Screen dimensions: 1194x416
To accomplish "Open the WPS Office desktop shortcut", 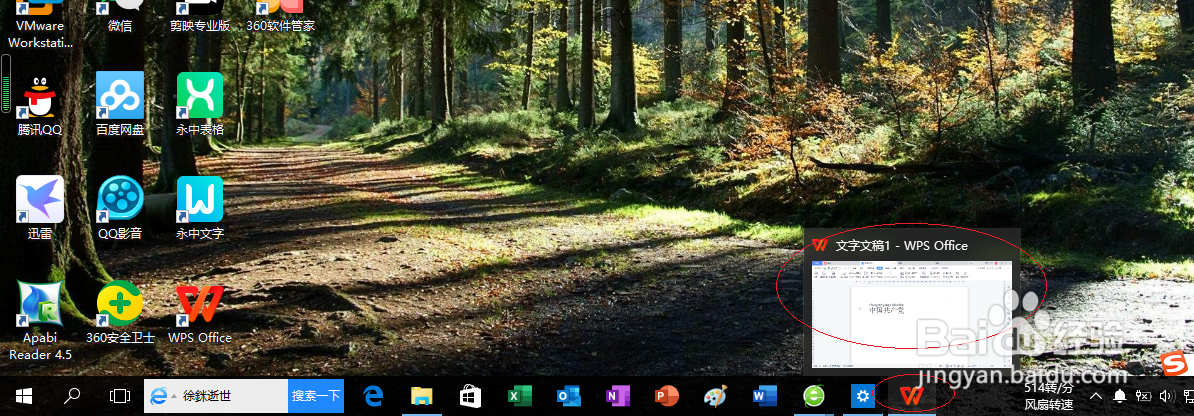I will (200, 312).
